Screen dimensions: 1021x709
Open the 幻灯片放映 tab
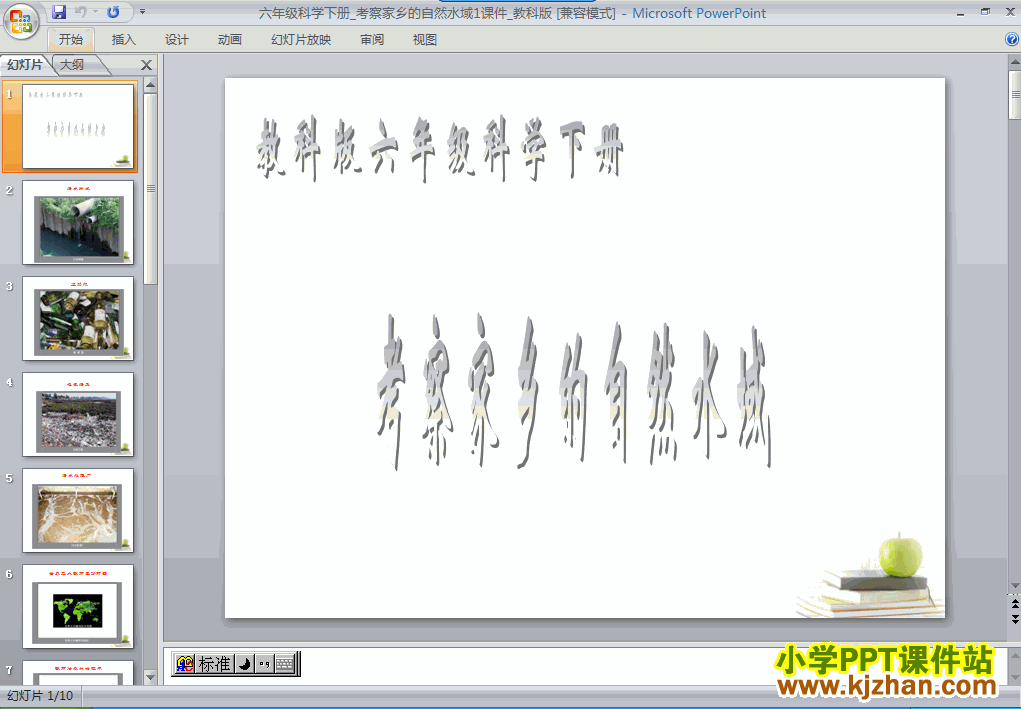click(301, 40)
